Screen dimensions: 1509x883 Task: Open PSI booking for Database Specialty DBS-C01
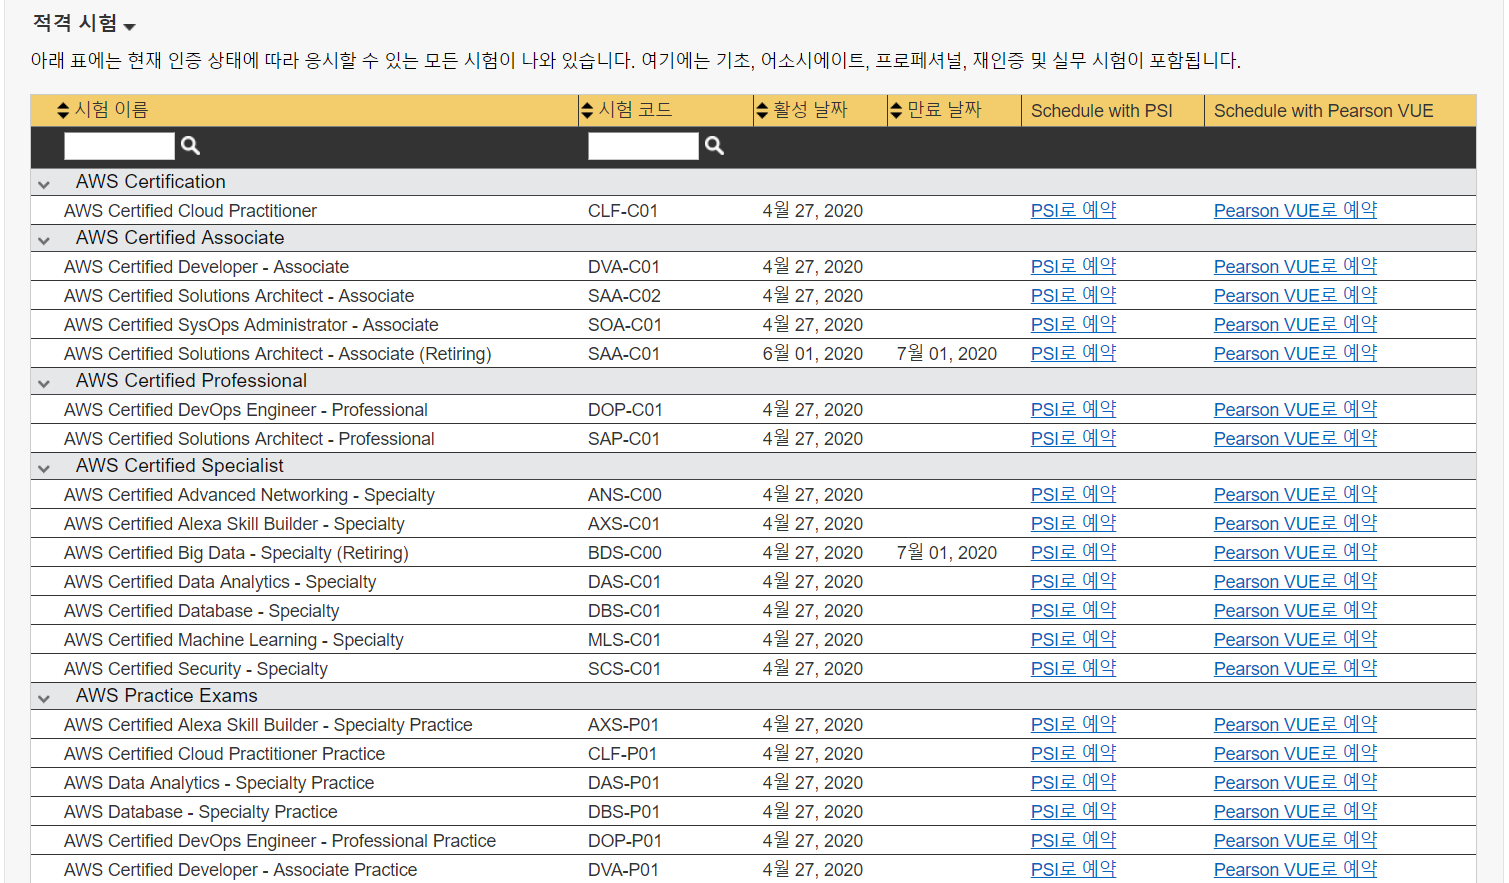[x=1073, y=610]
